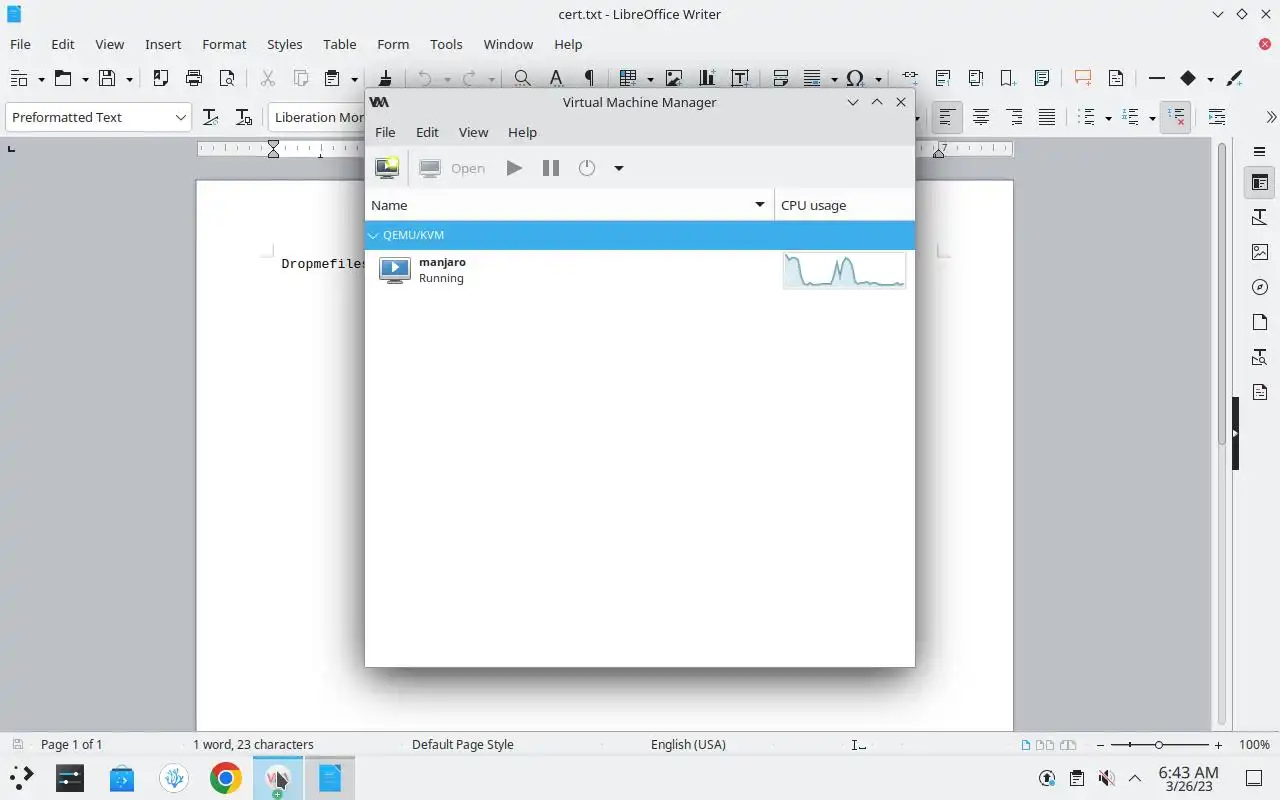Click zoom in plus button in status bar
This screenshot has width=1280, height=800.
(x=1218, y=745)
